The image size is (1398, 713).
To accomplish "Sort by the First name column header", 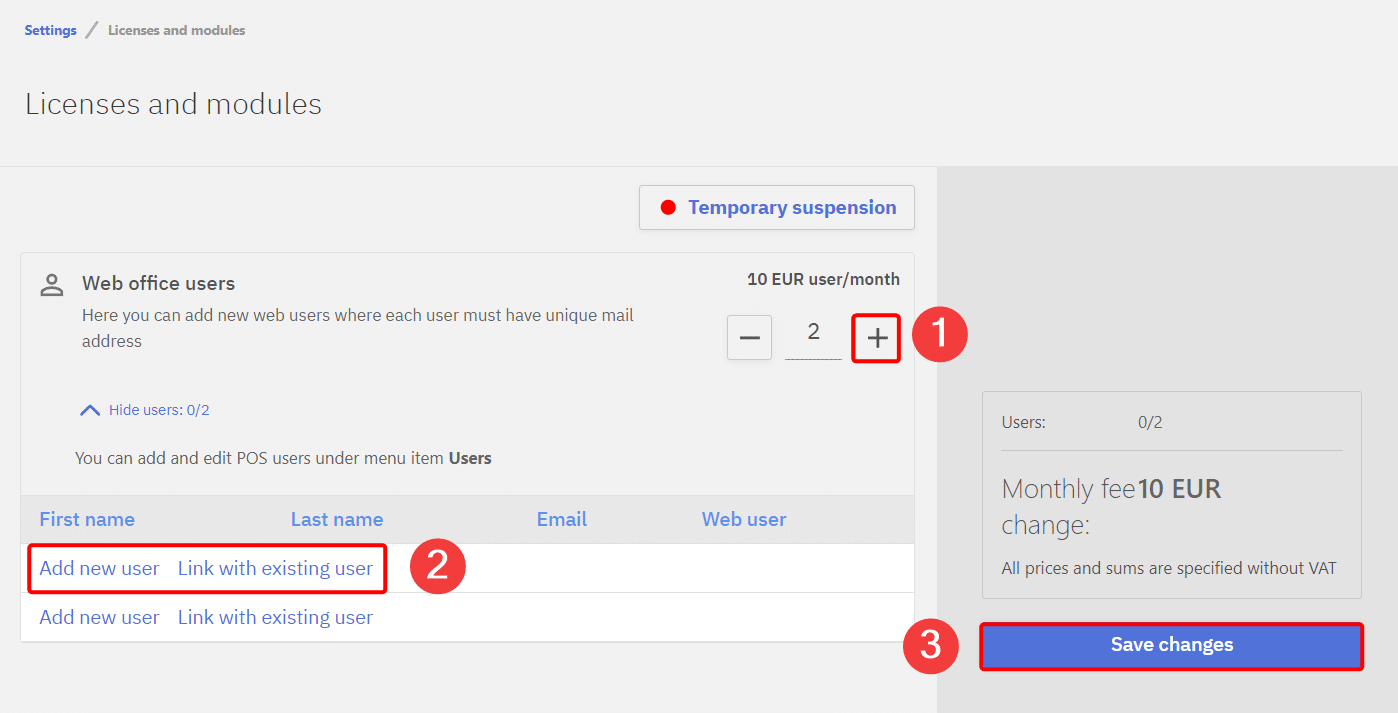I will pyautogui.click(x=87, y=519).
